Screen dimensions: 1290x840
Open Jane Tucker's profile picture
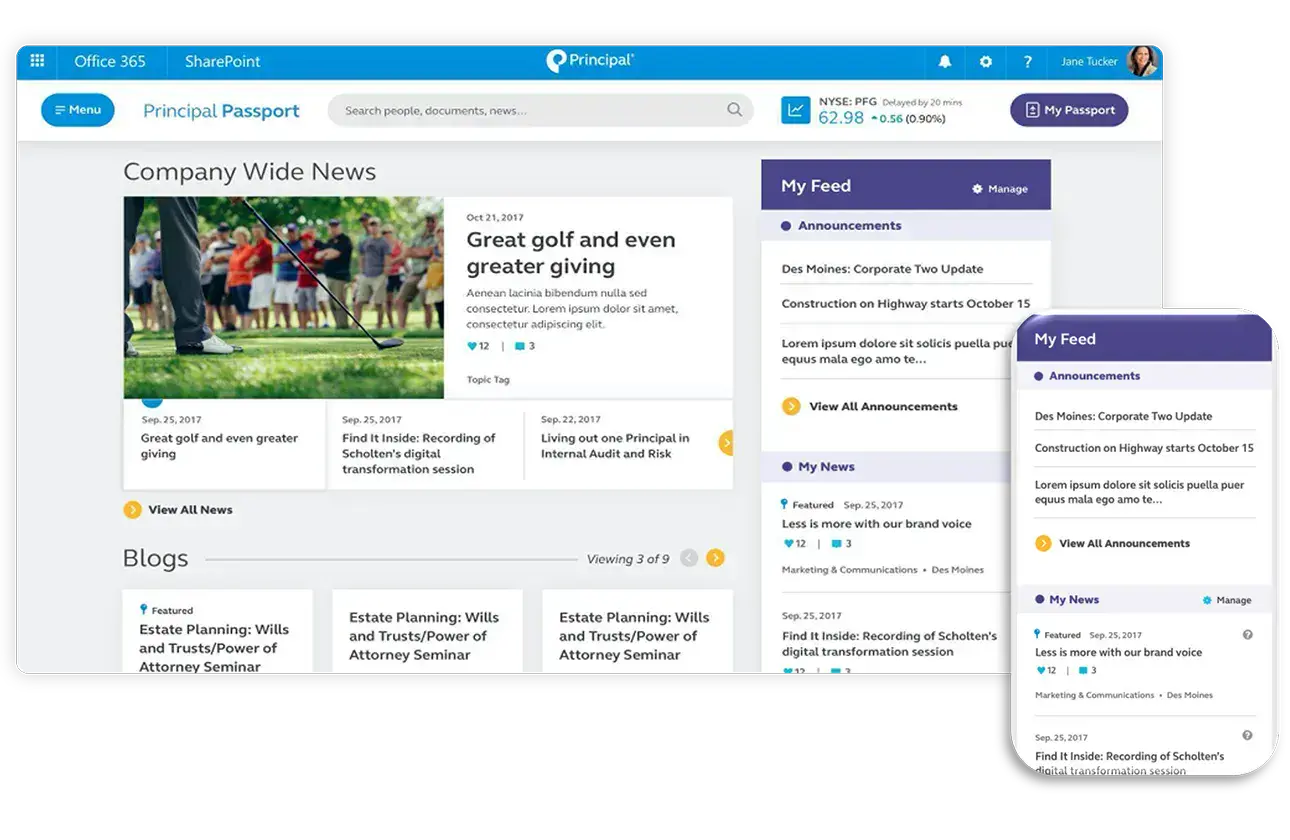[1143, 61]
